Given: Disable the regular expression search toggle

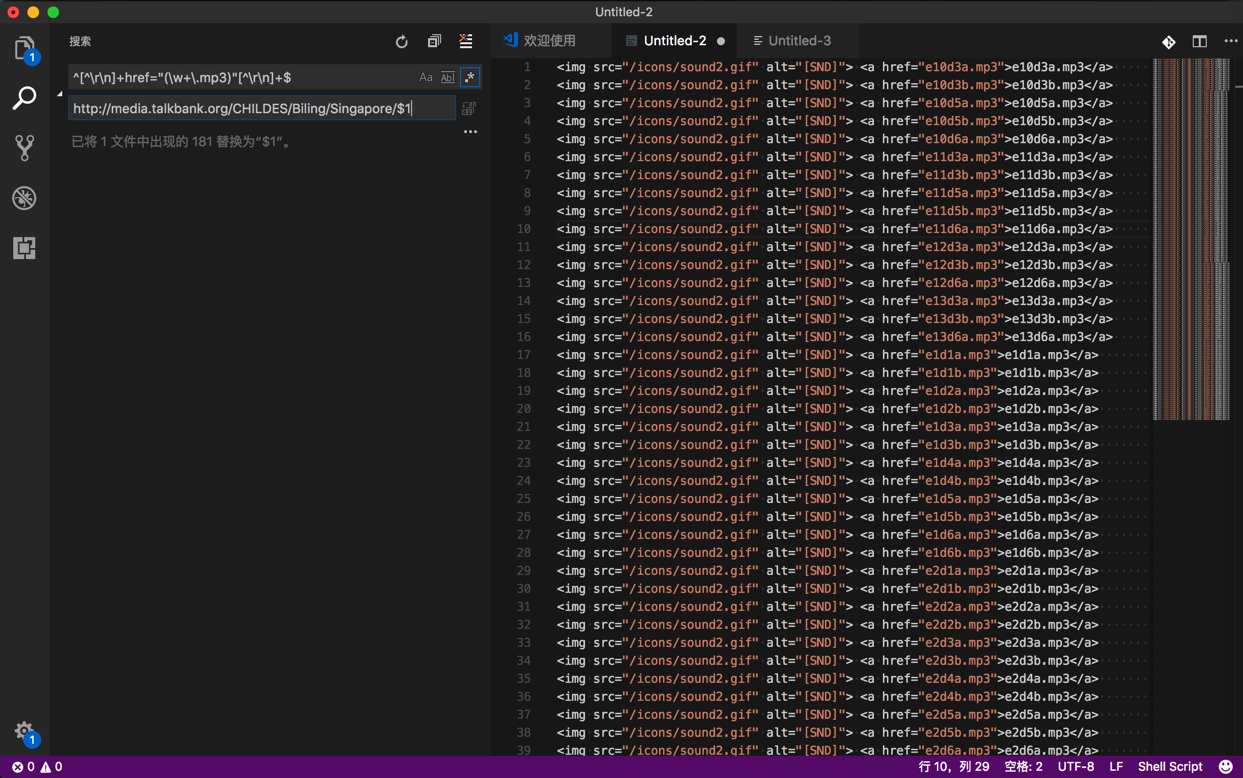Looking at the screenshot, I should click(470, 77).
